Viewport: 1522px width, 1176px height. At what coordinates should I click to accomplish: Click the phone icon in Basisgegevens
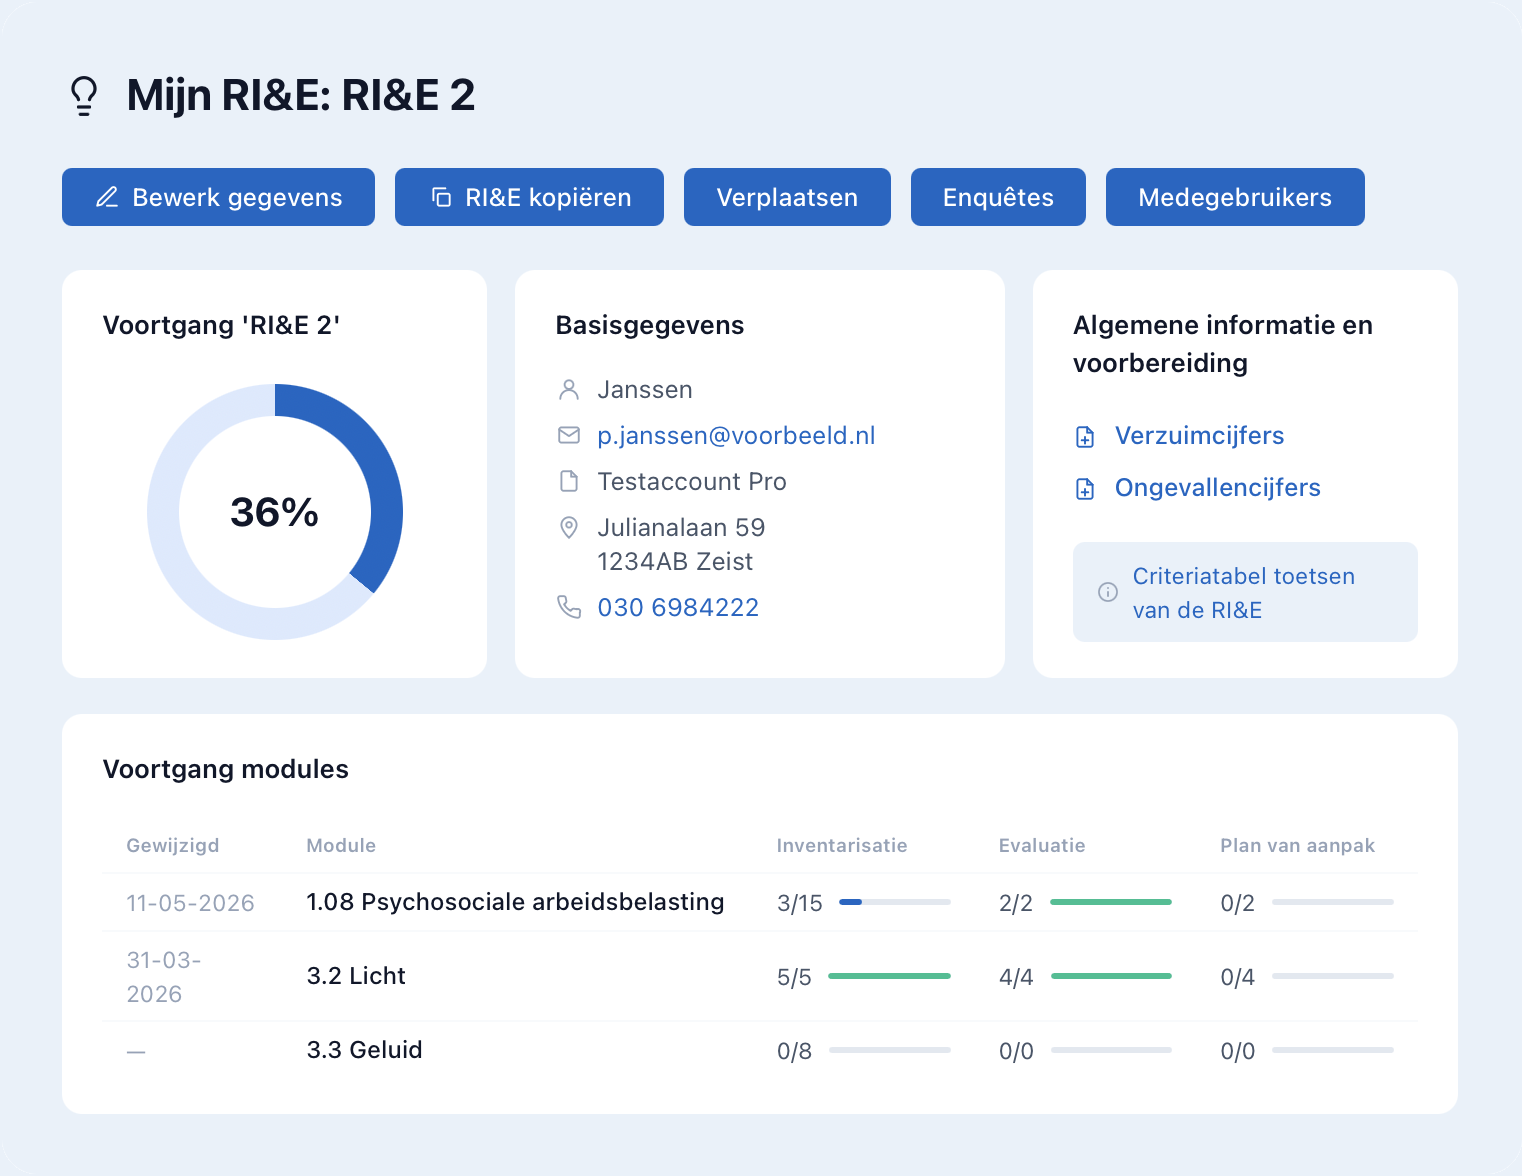pyautogui.click(x=569, y=607)
